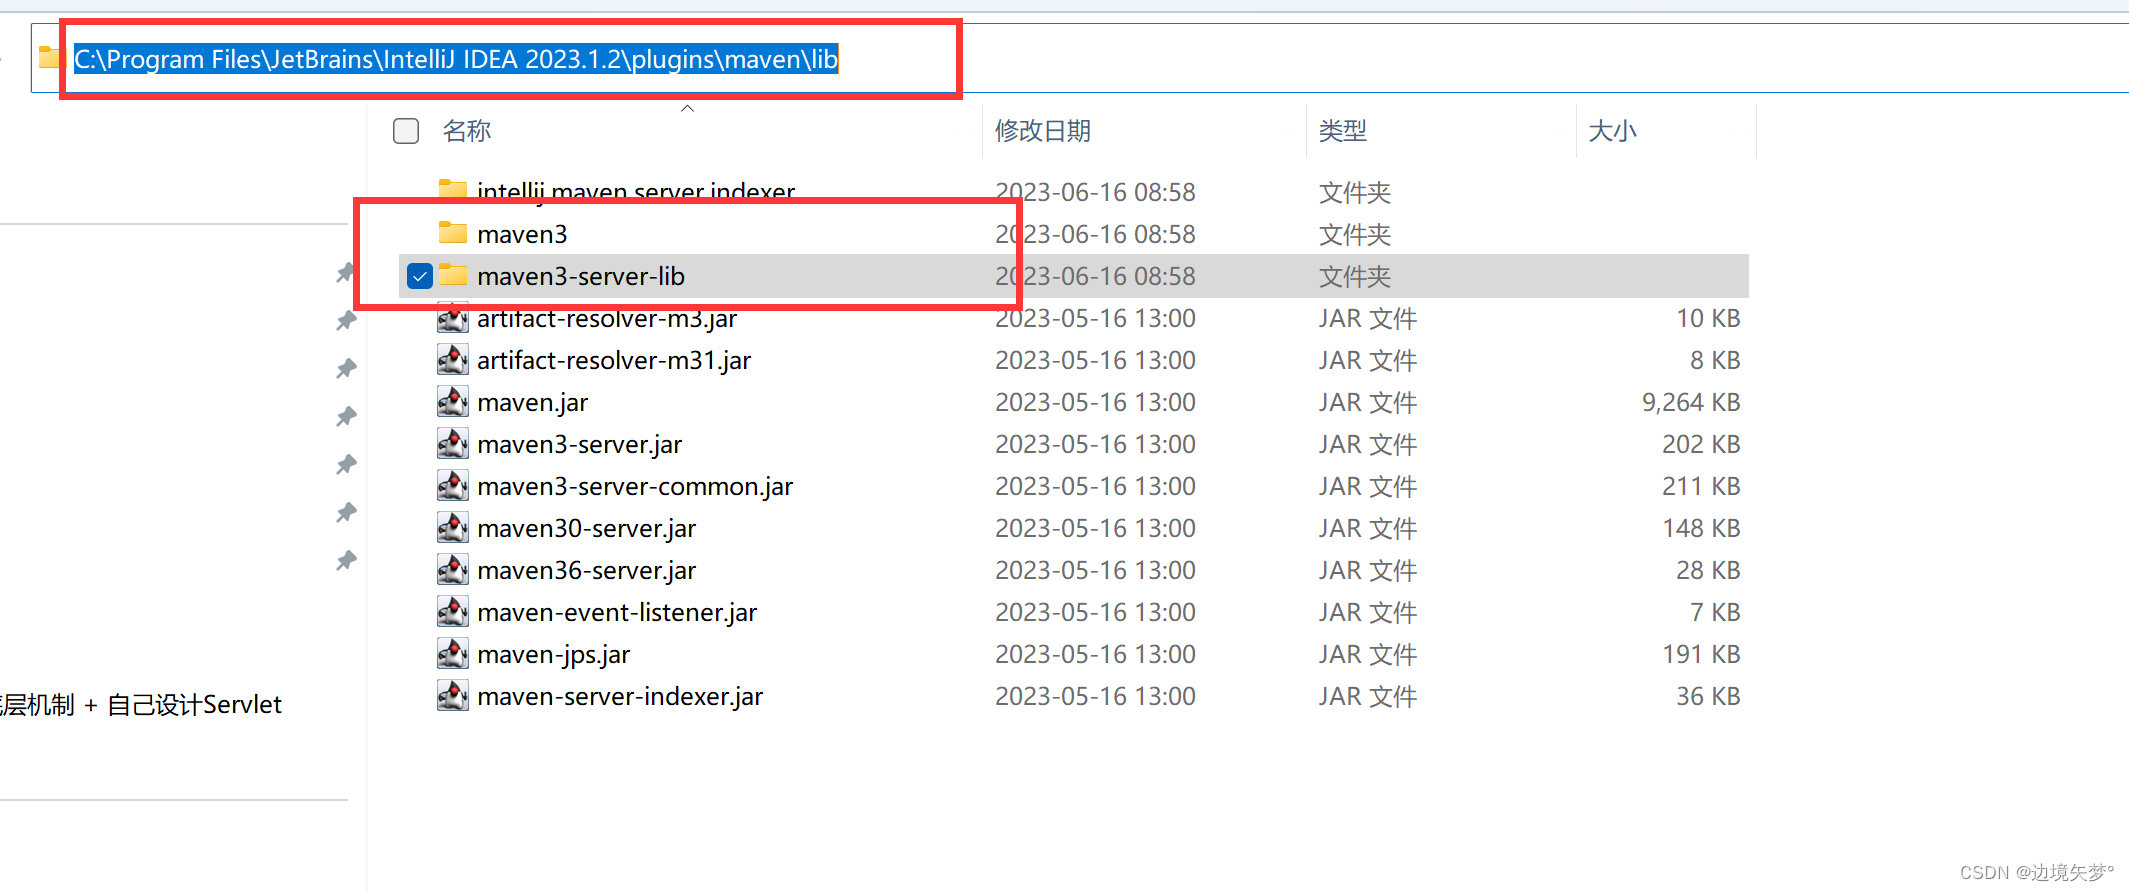This screenshot has width=2129, height=891.
Task: Click the artifact-resolver-m31.jar file icon
Action: click(x=453, y=360)
